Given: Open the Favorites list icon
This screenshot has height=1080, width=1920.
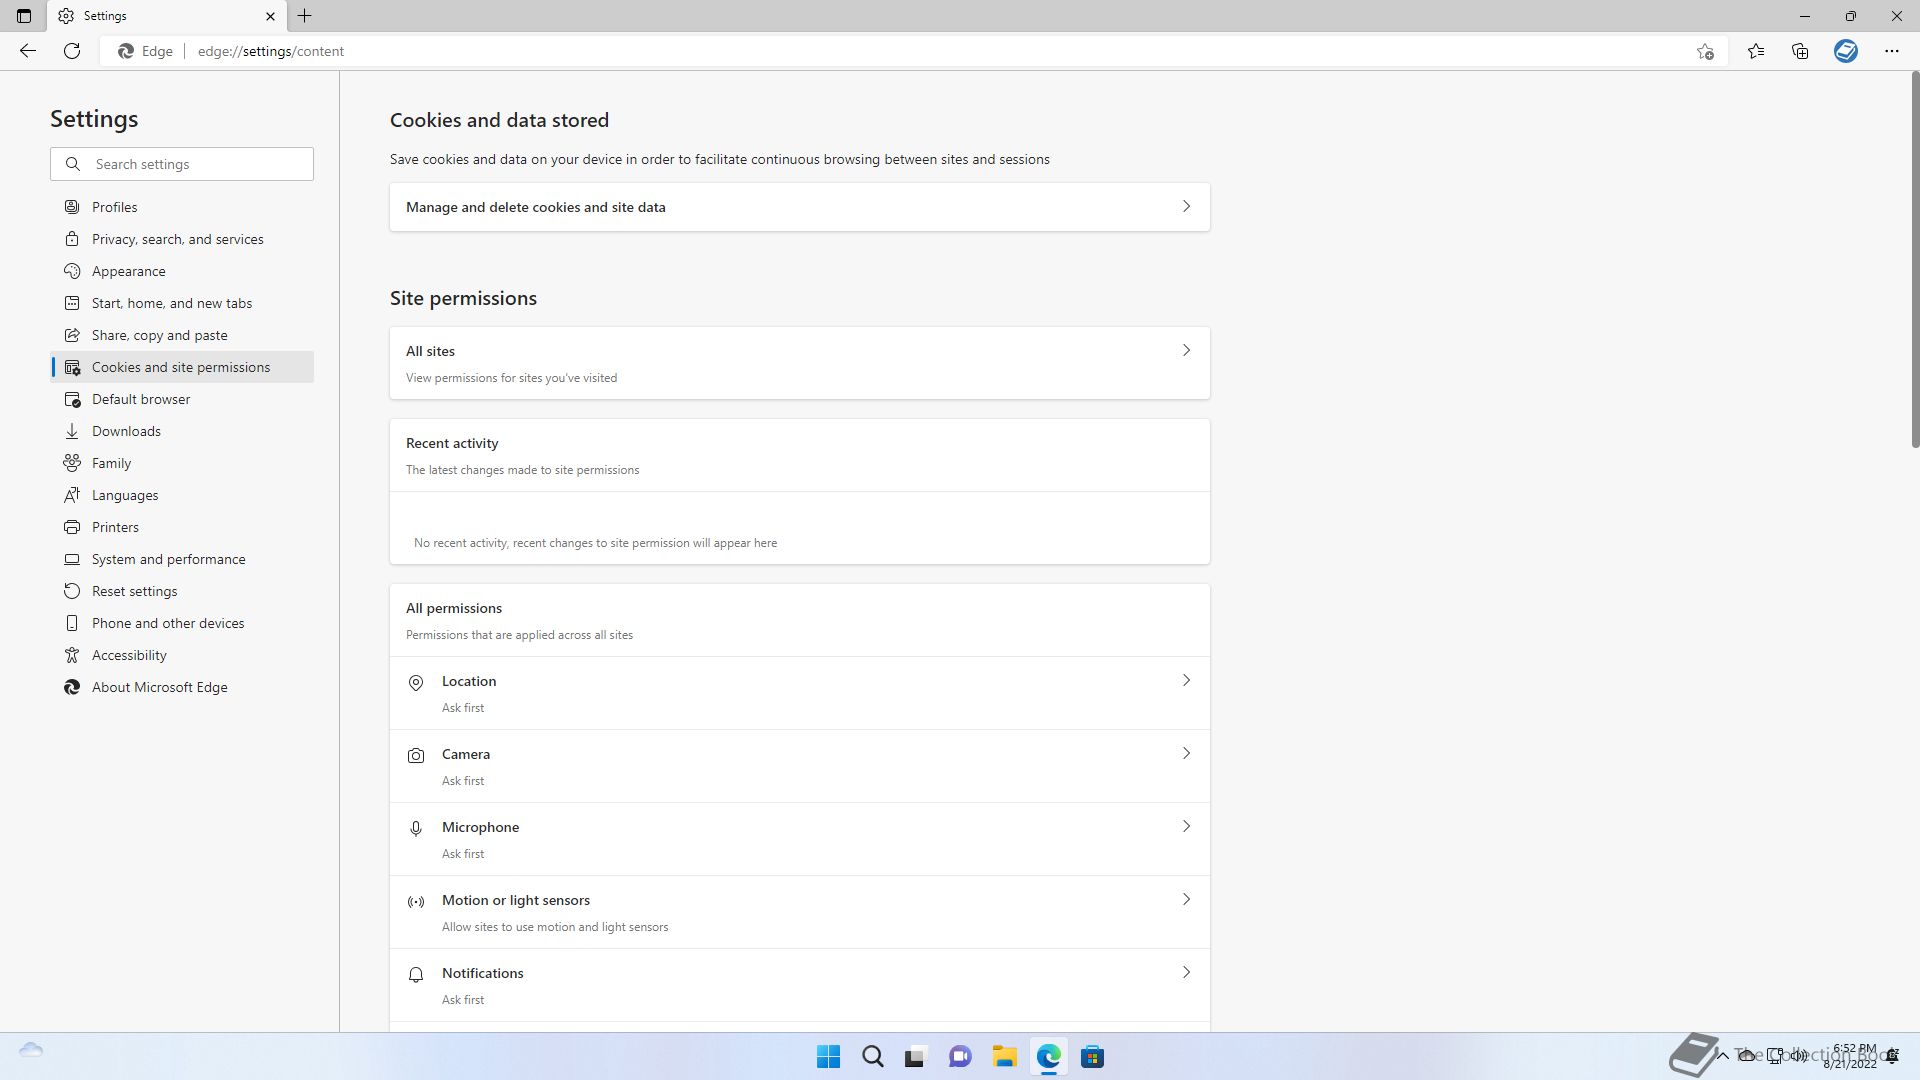Looking at the screenshot, I should tap(1756, 51).
